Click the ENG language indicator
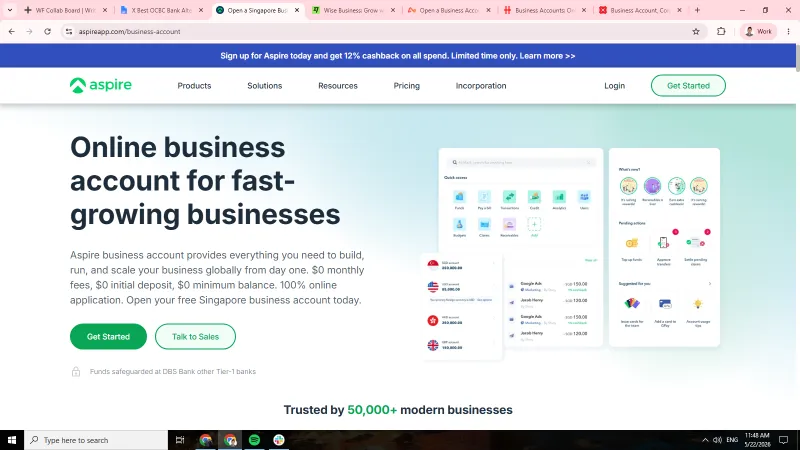Viewport: 800px width, 450px height. [x=732, y=440]
